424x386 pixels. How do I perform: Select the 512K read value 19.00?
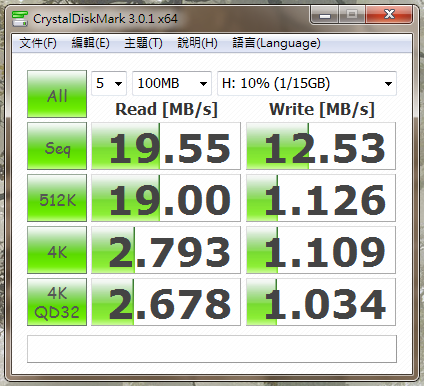click(166, 198)
